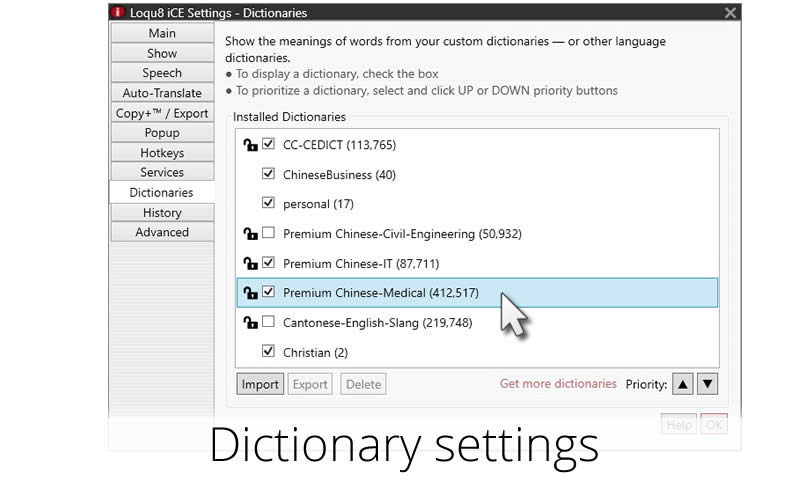
Task: Switch to the Popup tab
Action: tap(162, 132)
